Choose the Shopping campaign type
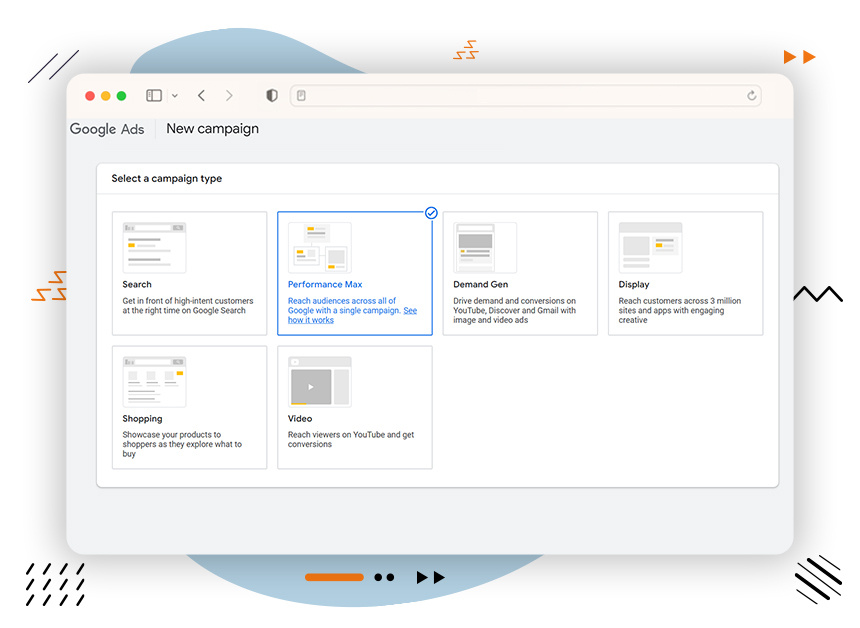 pyautogui.click(x=189, y=407)
